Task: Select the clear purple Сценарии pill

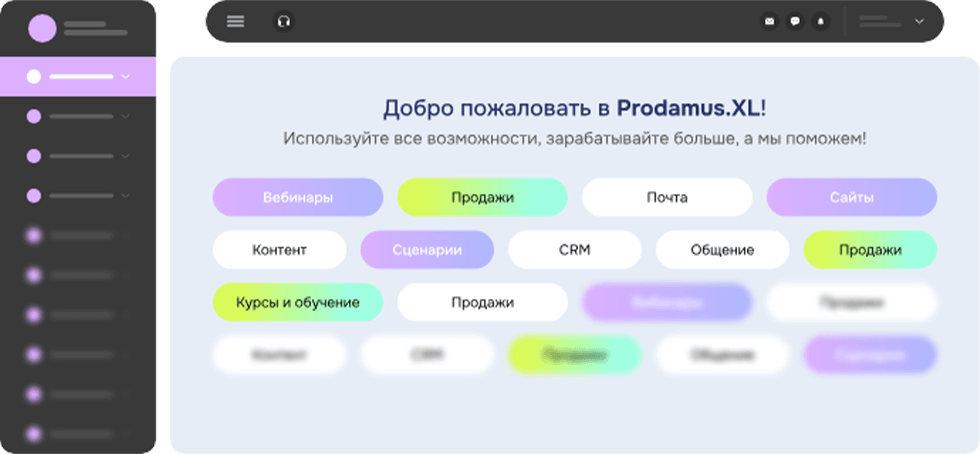Action: tap(427, 250)
